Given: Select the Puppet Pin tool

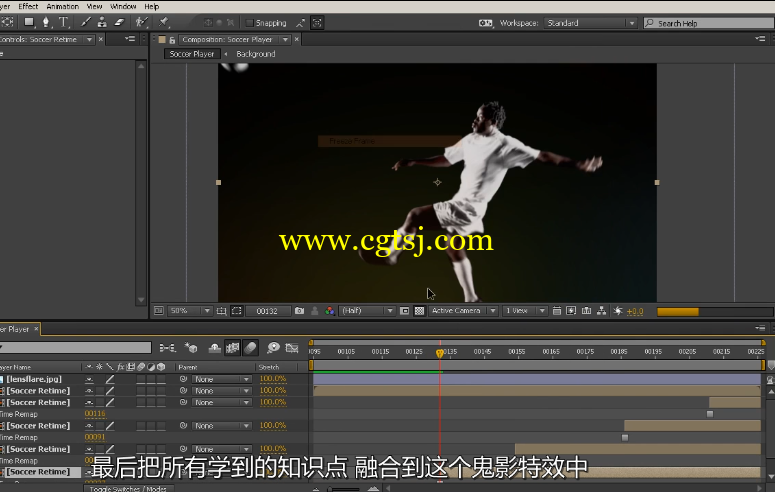Looking at the screenshot, I should tap(164, 22).
